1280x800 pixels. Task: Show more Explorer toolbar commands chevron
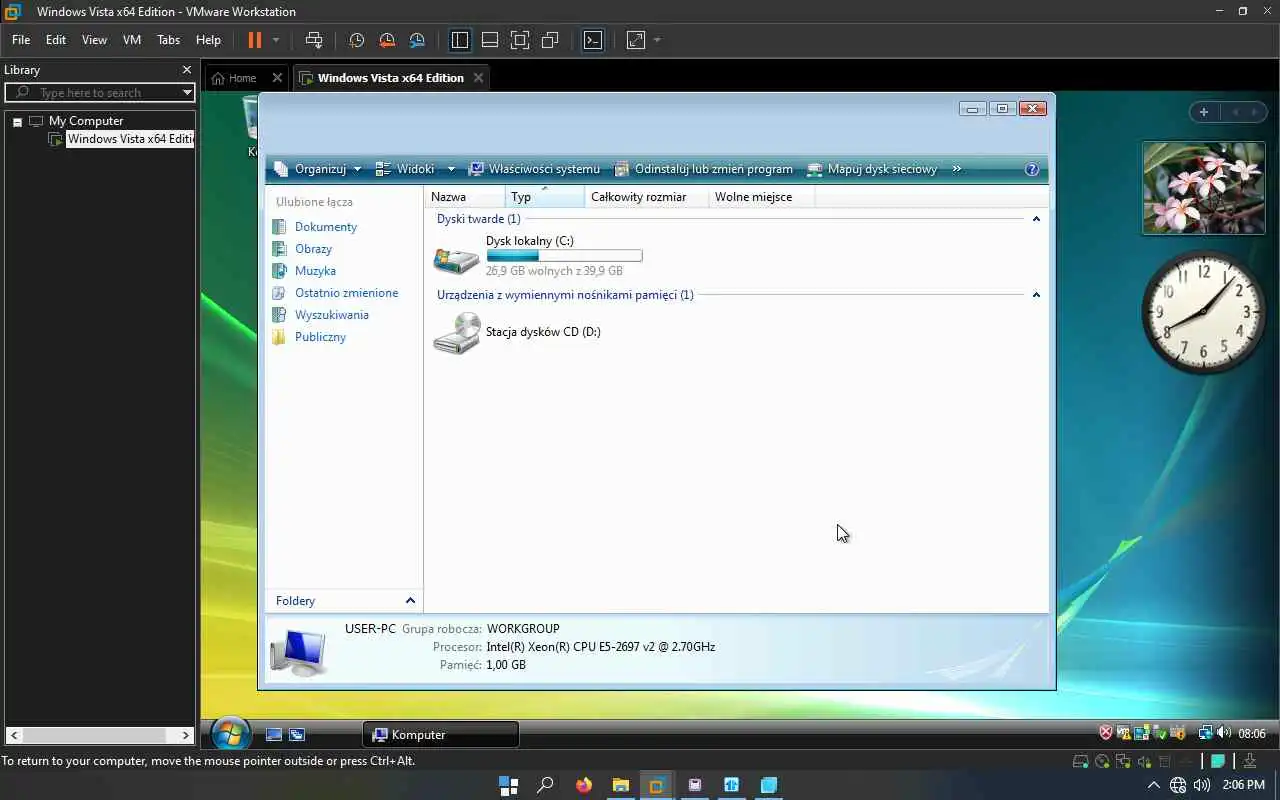pos(957,169)
